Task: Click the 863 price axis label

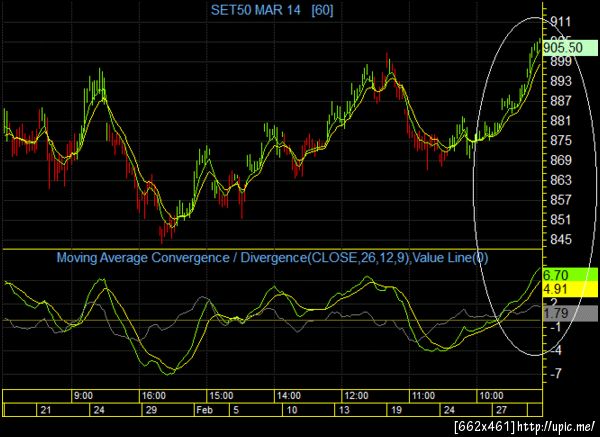Action: pos(561,180)
